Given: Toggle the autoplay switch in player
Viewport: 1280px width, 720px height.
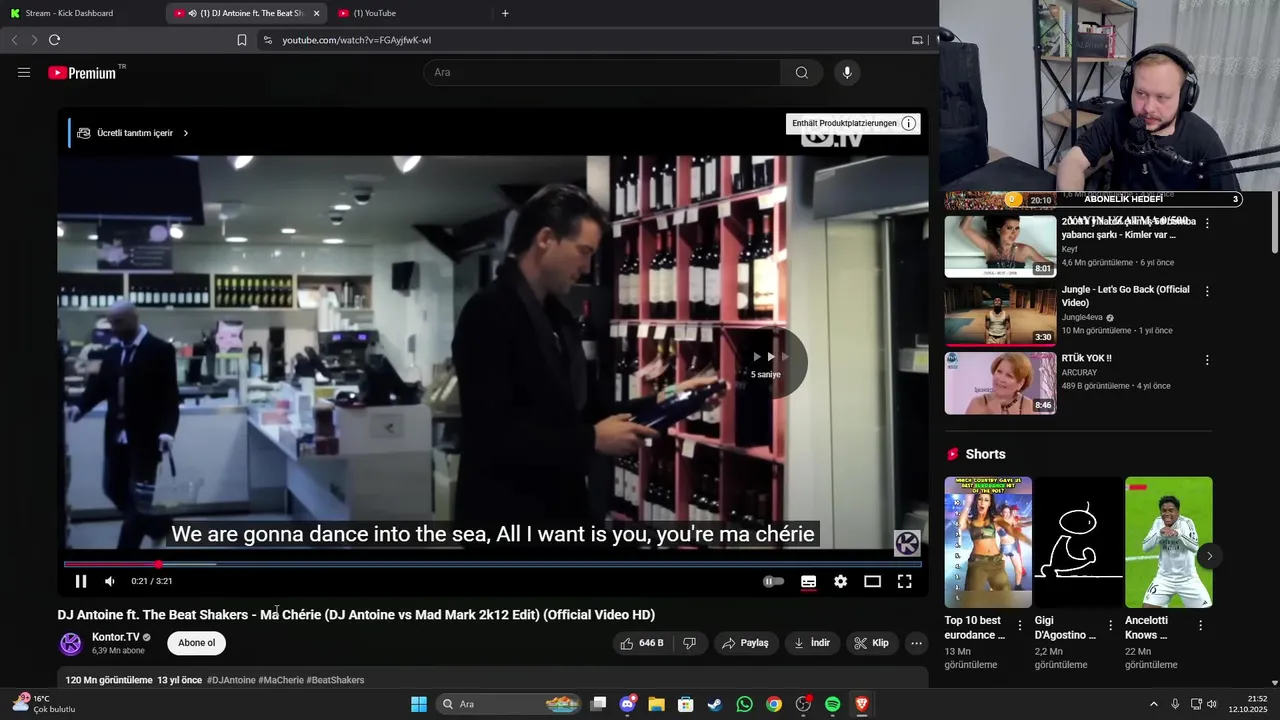Looking at the screenshot, I should [x=774, y=581].
